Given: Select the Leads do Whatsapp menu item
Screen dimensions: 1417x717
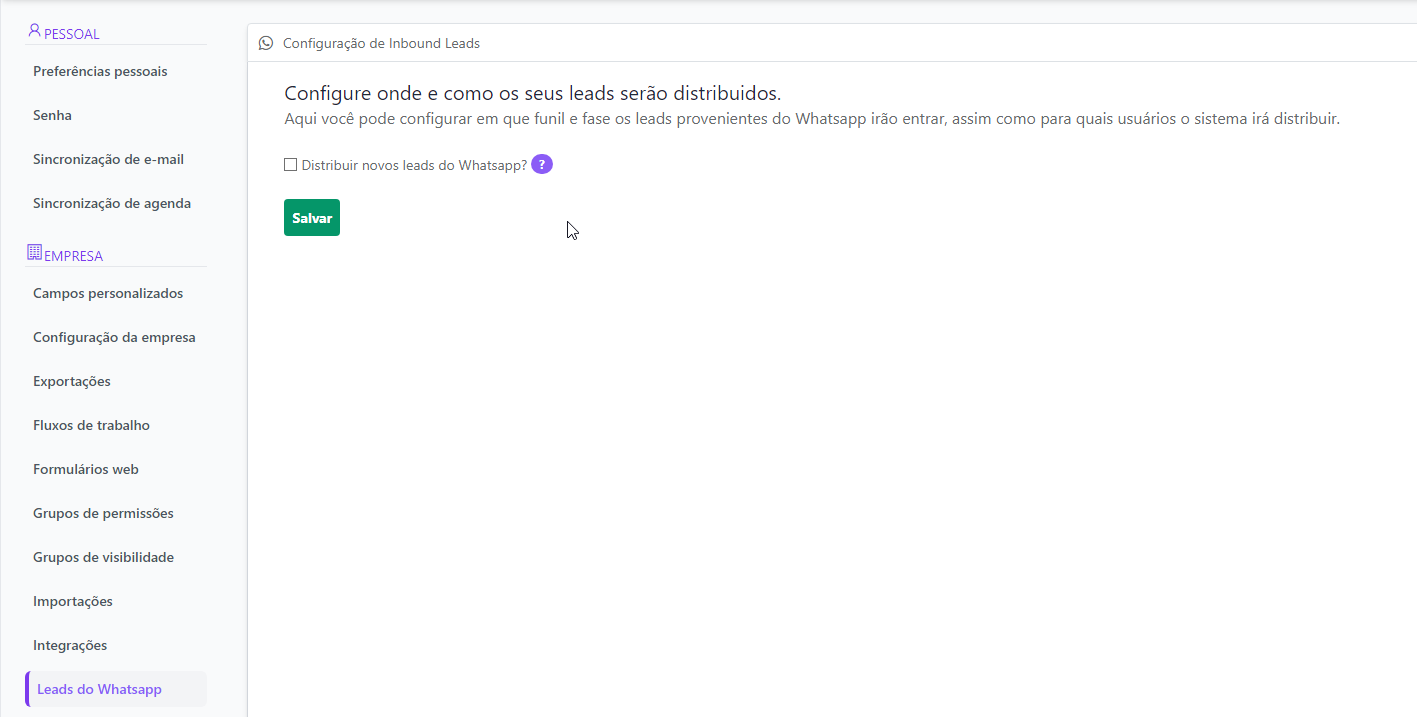Looking at the screenshot, I should [x=99, y=690].
